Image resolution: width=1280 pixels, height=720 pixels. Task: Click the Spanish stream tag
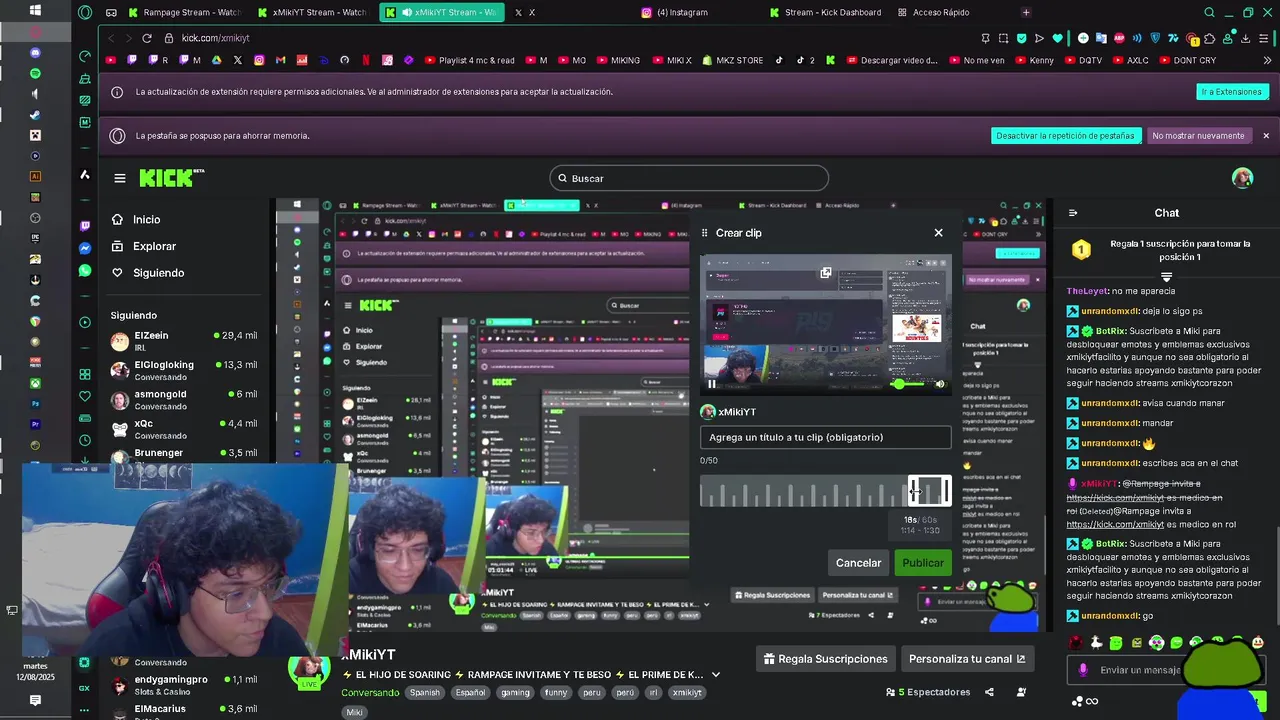pyautogui.click(x=424, y=692)
